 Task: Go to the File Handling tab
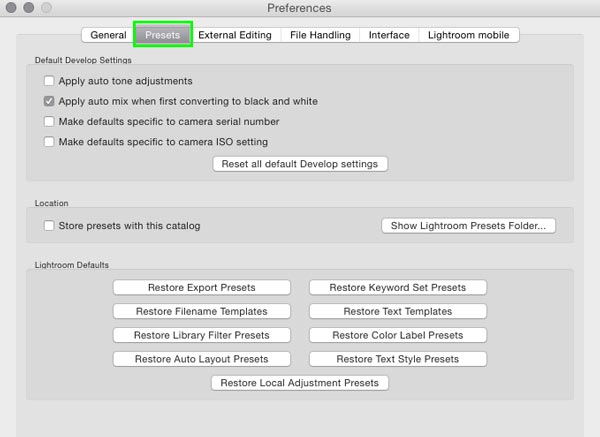[x=320, y=35]
